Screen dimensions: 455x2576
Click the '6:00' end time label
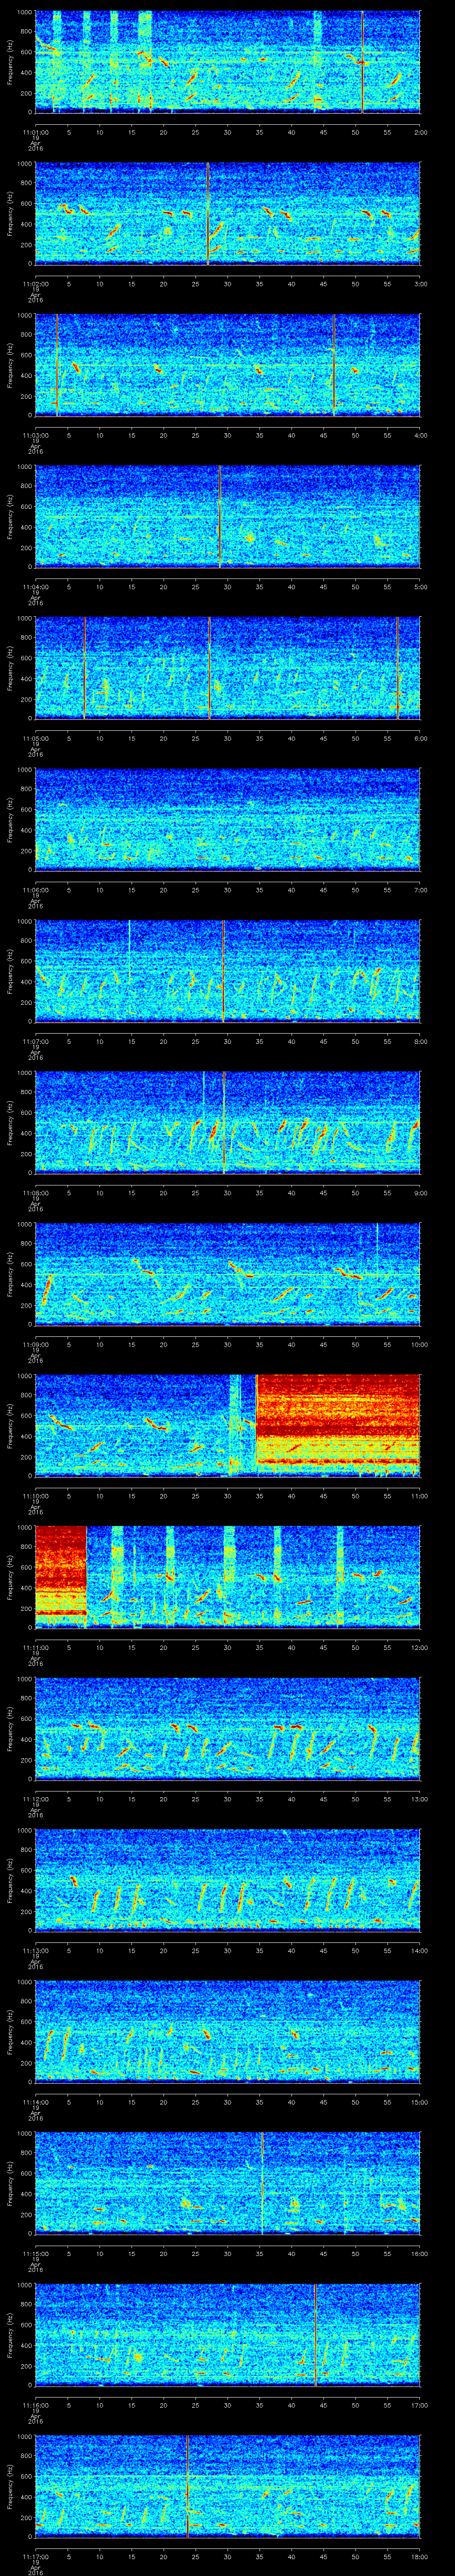click(x=420, y=737)
